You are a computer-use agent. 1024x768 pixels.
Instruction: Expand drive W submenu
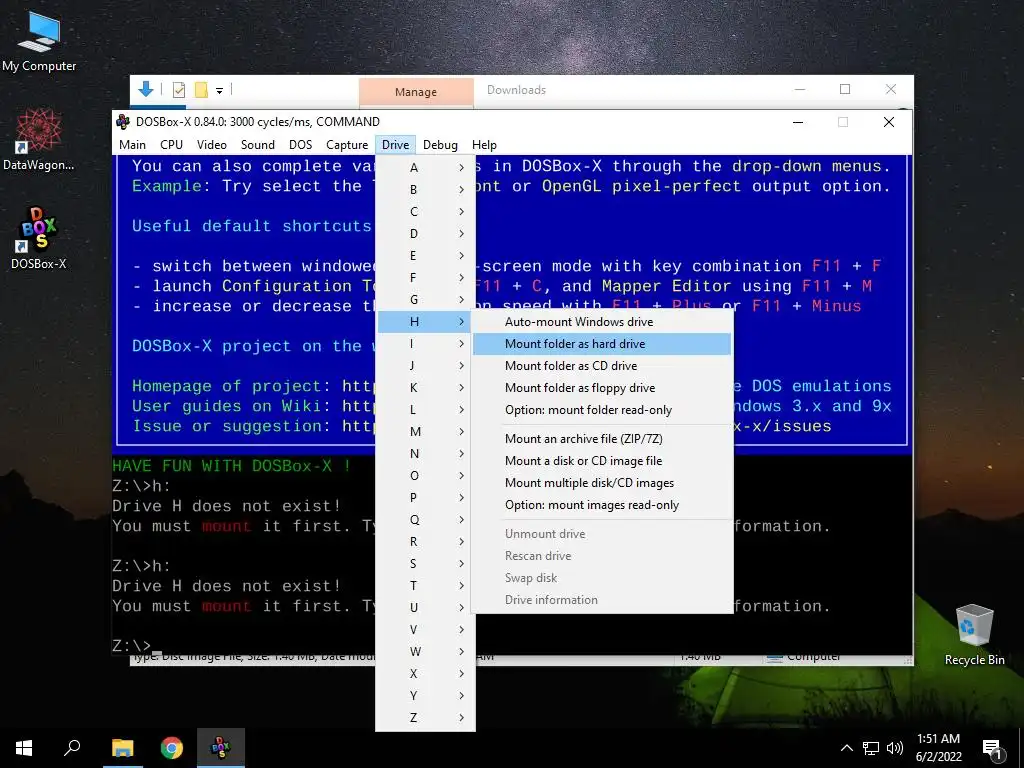tap(425, 652)
